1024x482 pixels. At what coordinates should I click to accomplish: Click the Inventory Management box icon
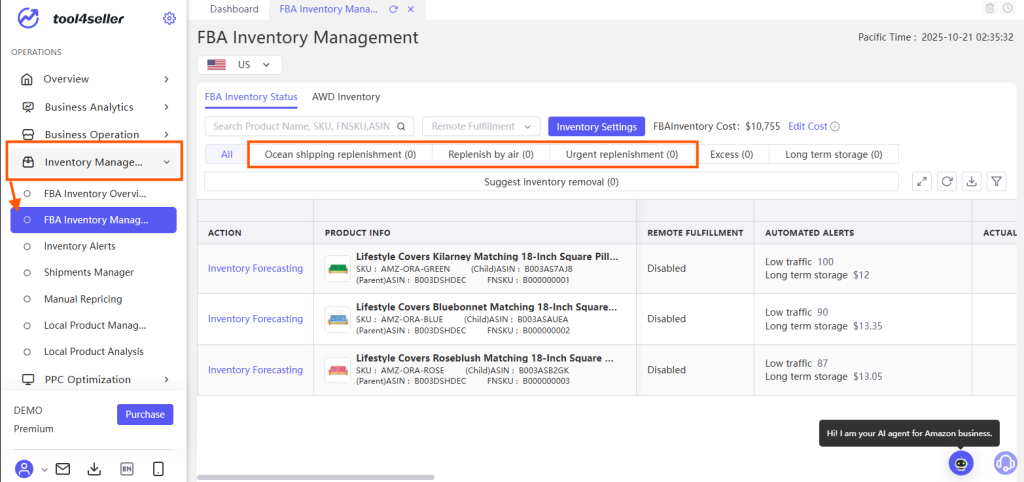point(28,162)
